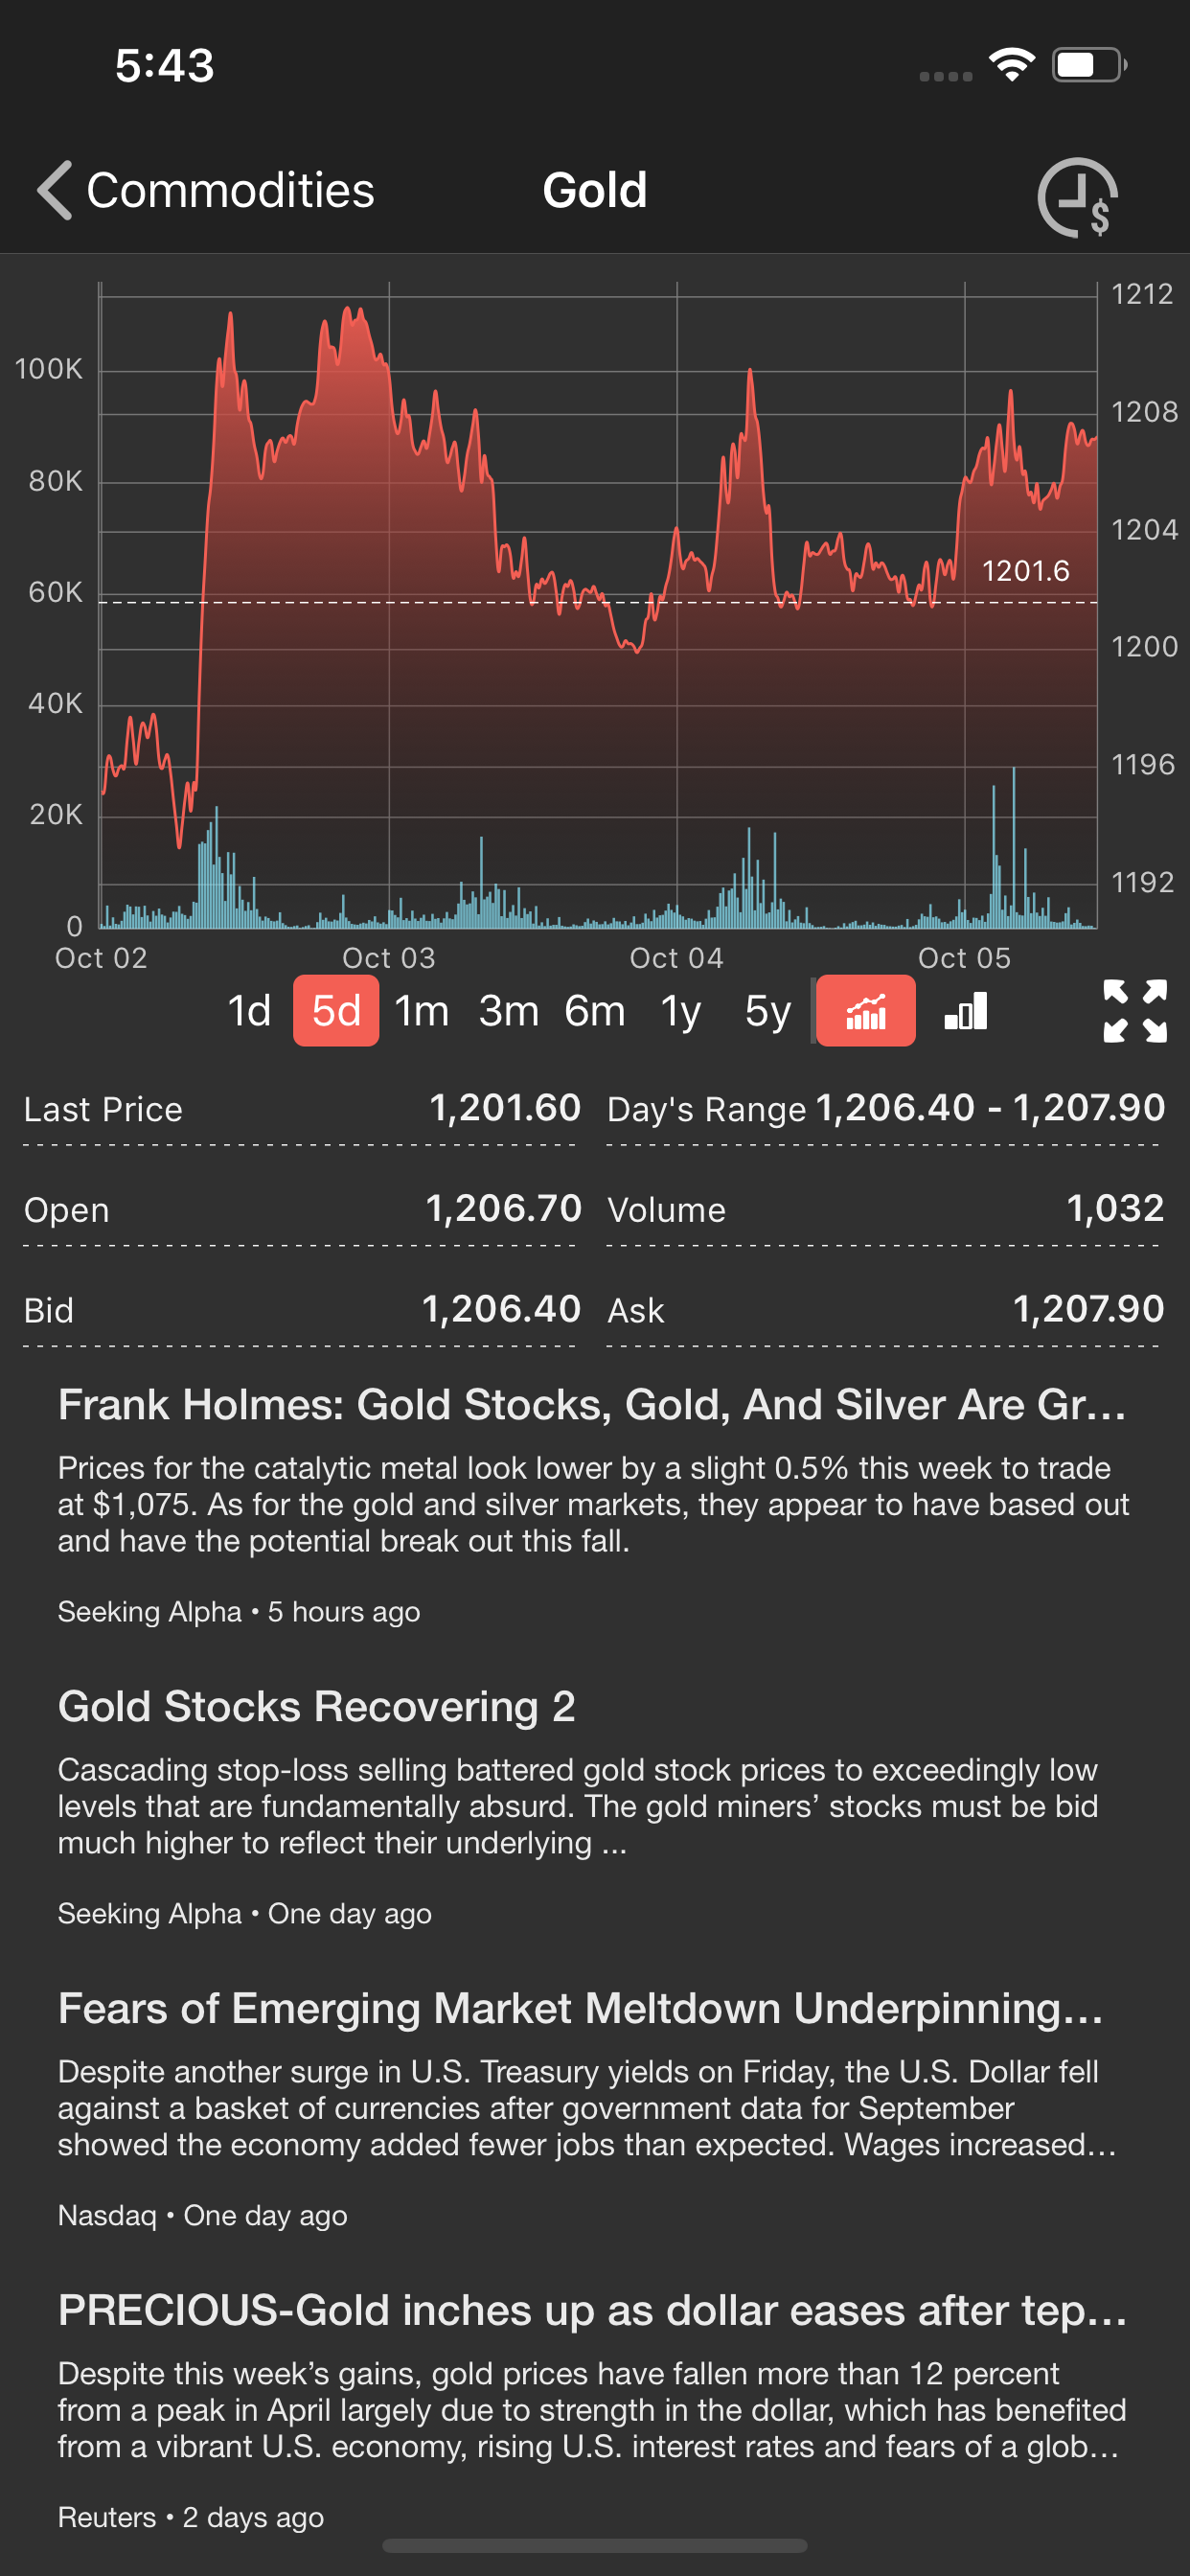The height and width of the screenshot is (2576, 1190).
Task: Tap the back chevron to Commodities
Action: [x=55, y=190]
